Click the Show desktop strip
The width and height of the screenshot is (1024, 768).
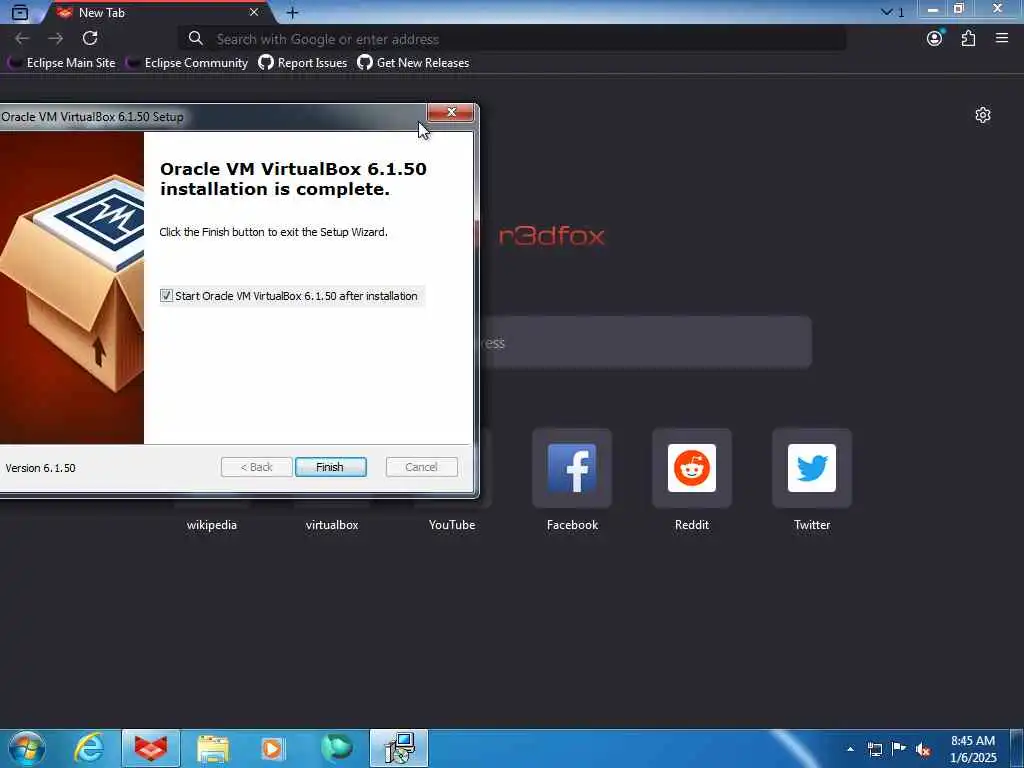click(1017, 748)
